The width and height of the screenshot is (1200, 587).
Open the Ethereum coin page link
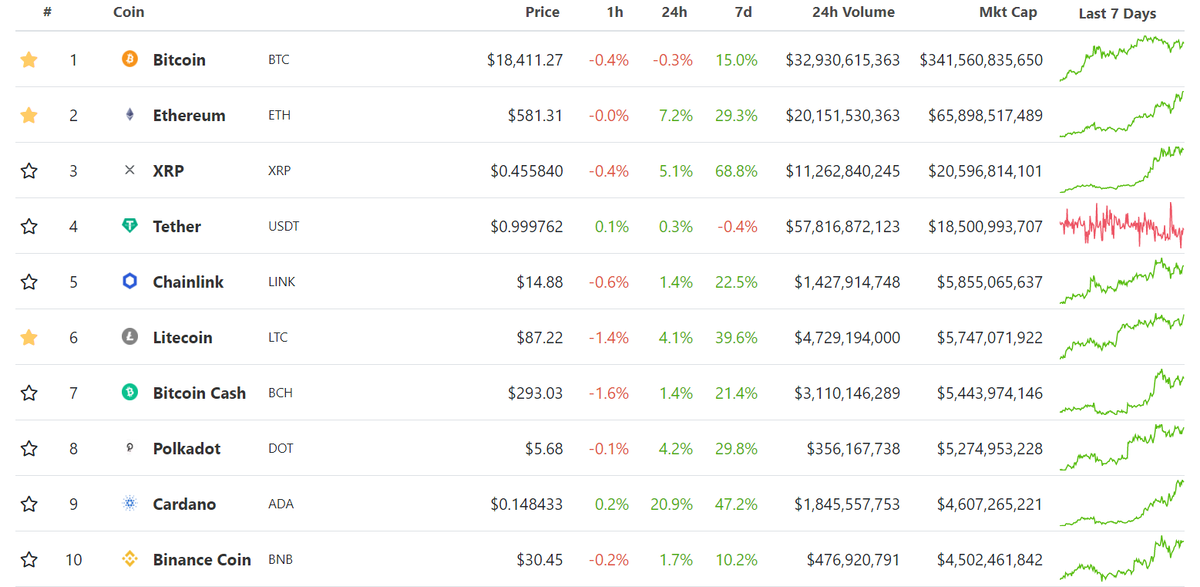click(x=189, y=115)
